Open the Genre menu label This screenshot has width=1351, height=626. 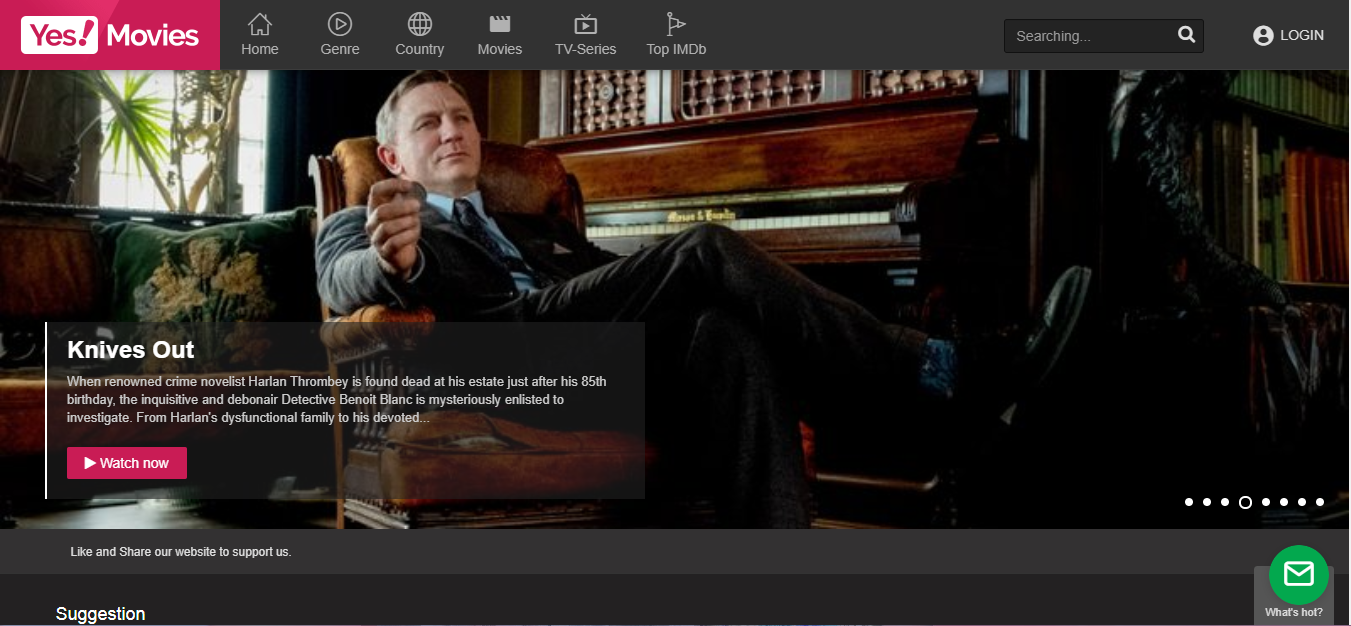[x=340, y=49]
